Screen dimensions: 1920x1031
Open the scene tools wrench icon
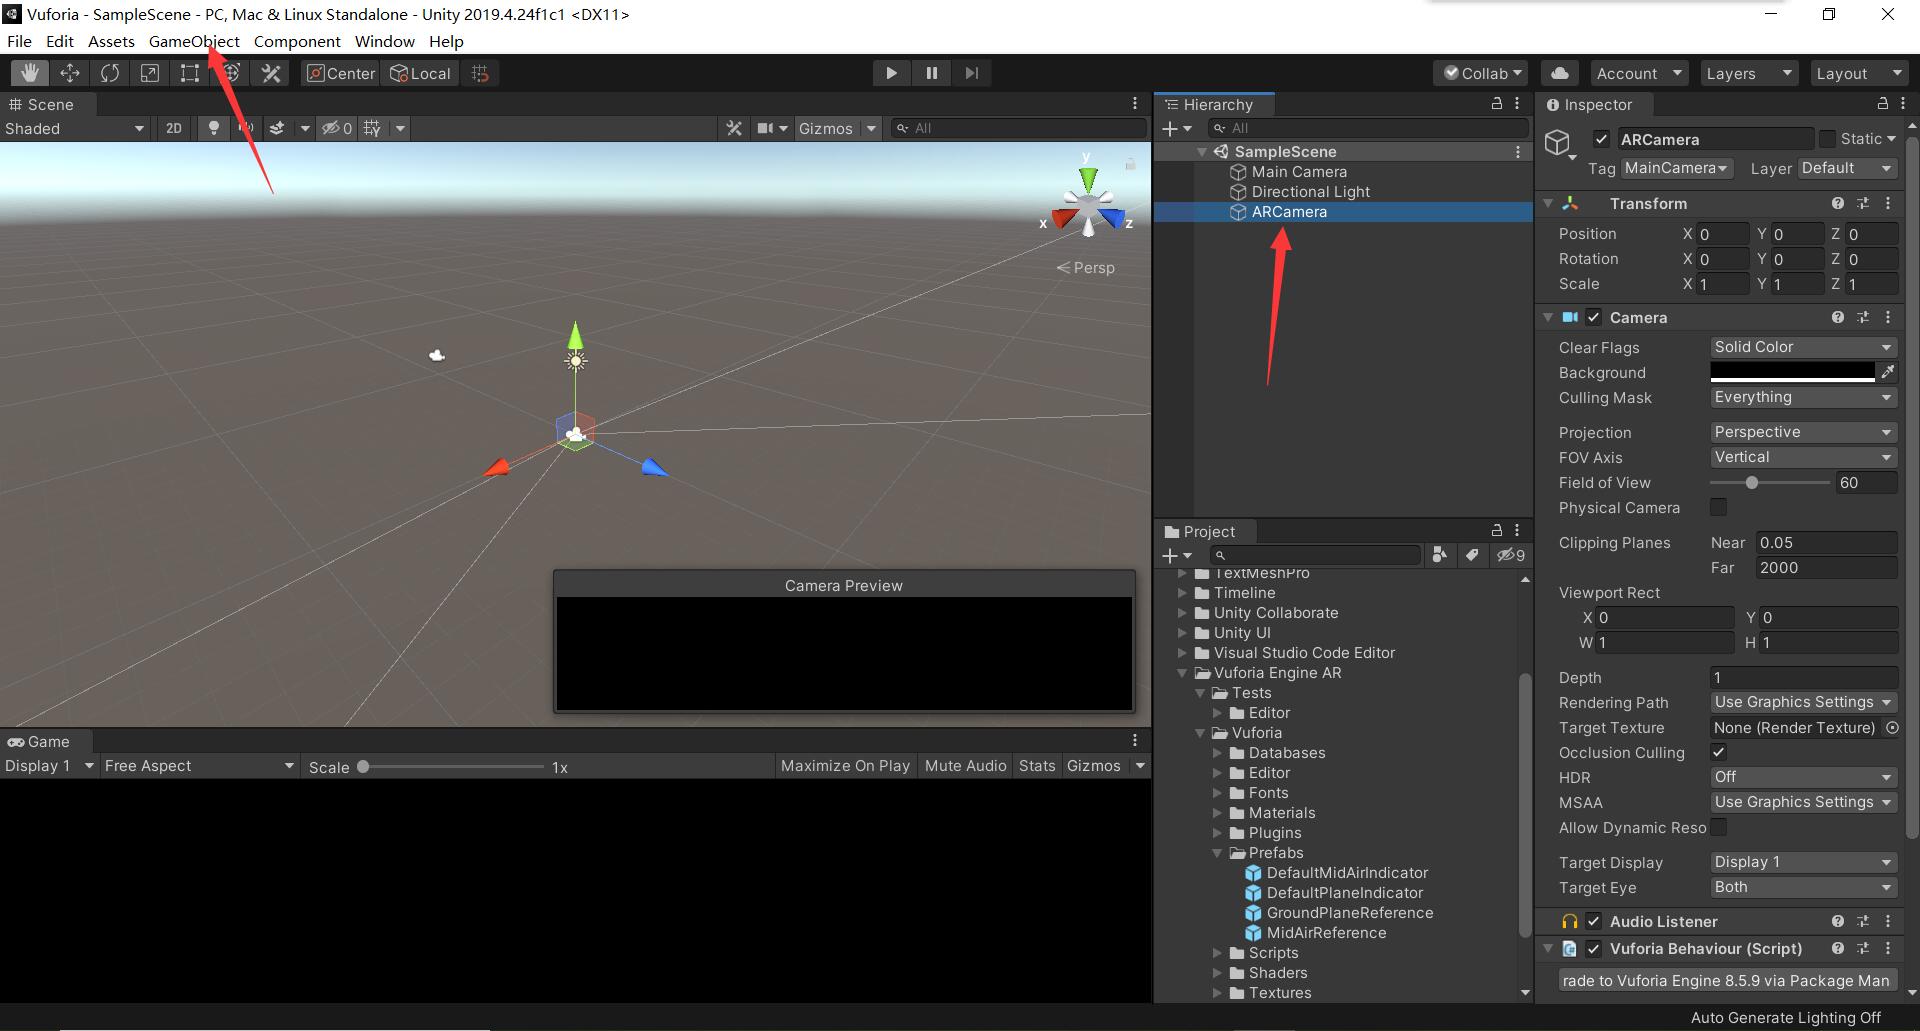pos(734,128)
